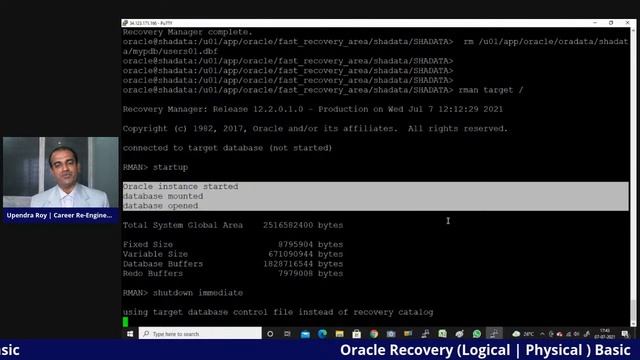Click the PuTTY window title bar text
Viewport: 640px width, 360px height.
(151, 23)
